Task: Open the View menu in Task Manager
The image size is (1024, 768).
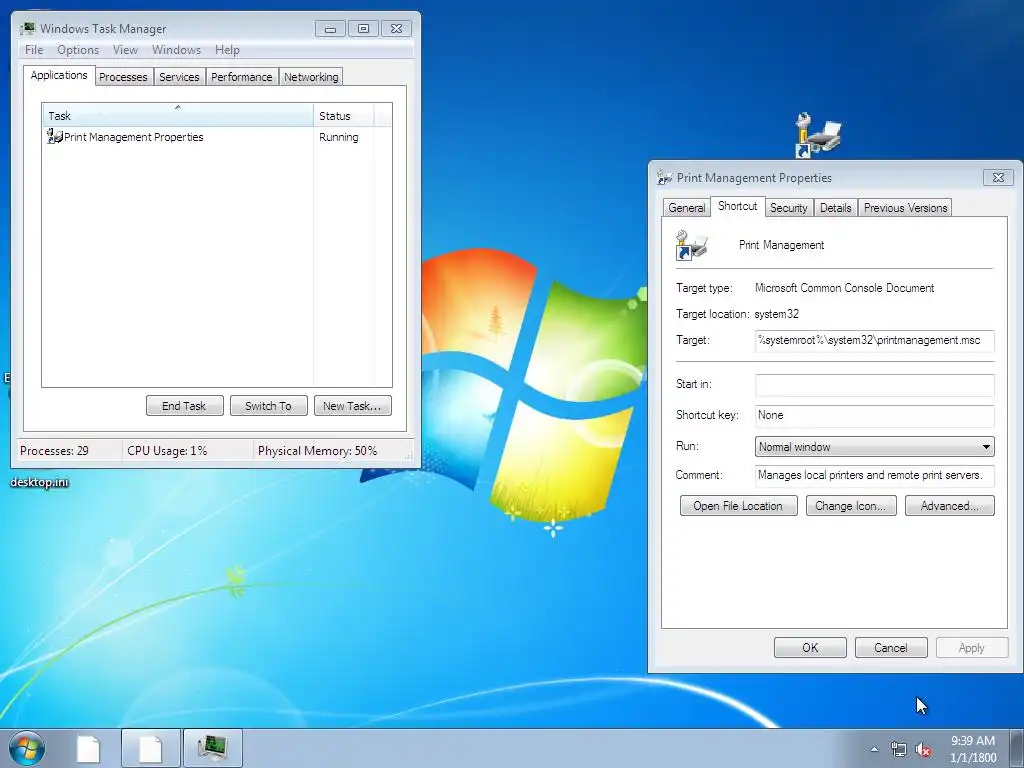Action: (125, 50)
